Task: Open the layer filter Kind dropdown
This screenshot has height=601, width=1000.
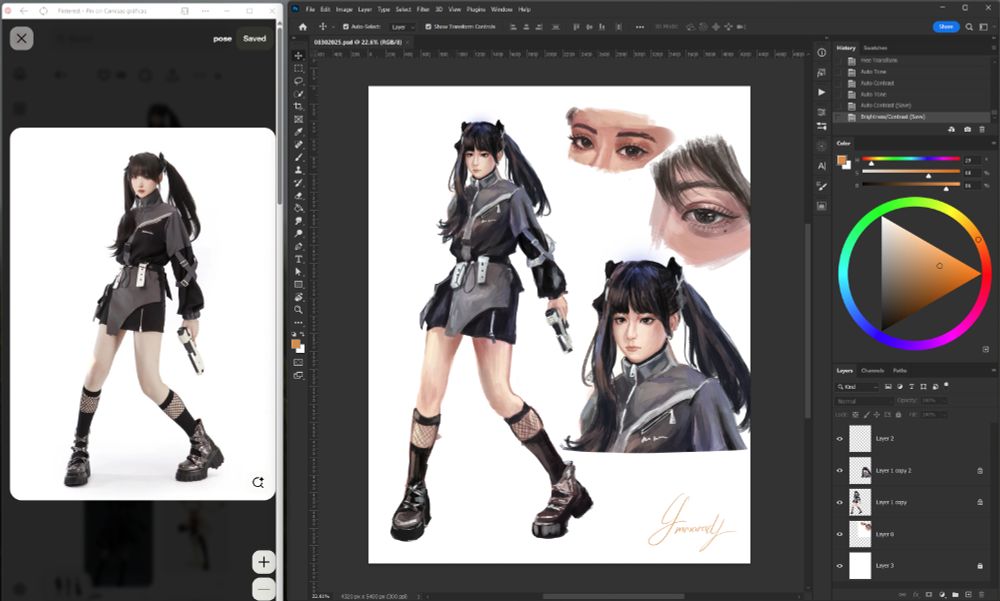Action: [860, 386]
